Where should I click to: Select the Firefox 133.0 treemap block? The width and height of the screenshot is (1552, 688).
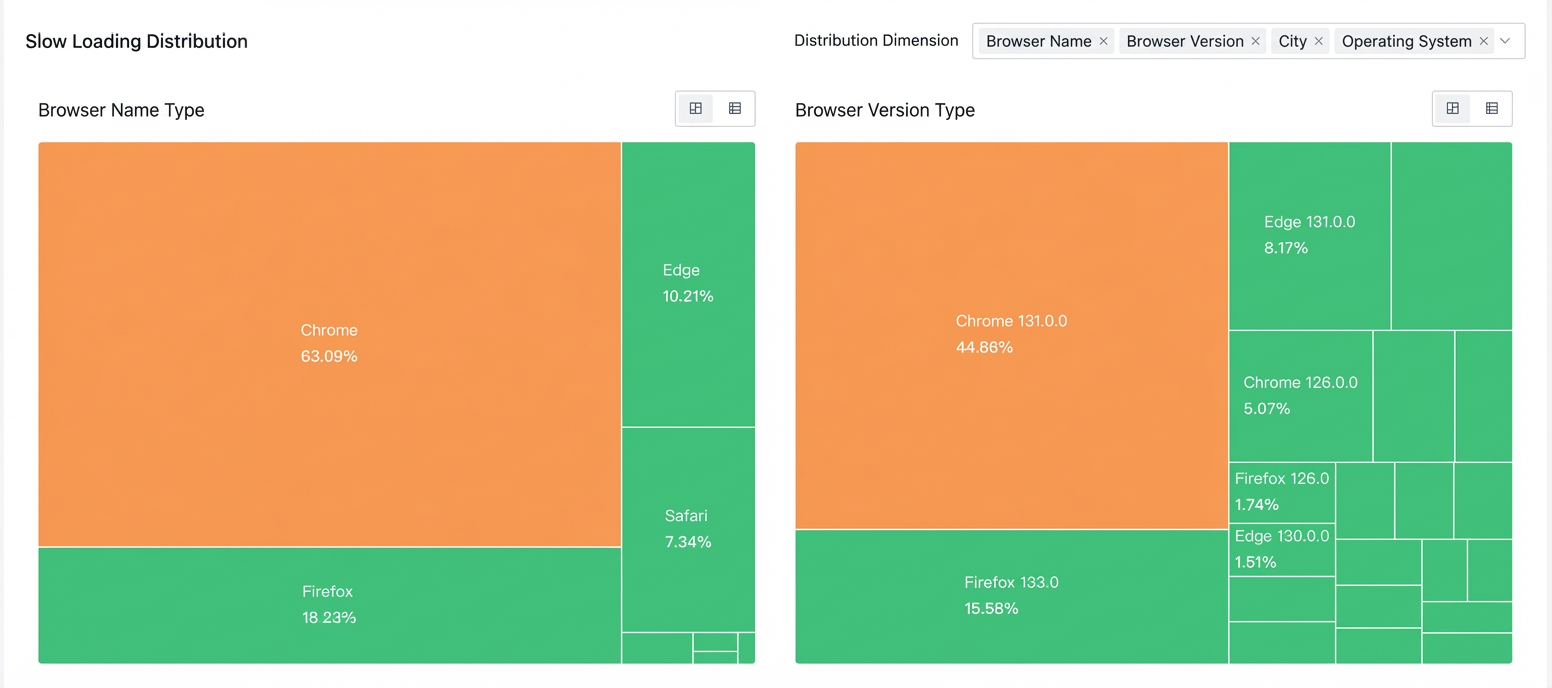[1011, 596]
